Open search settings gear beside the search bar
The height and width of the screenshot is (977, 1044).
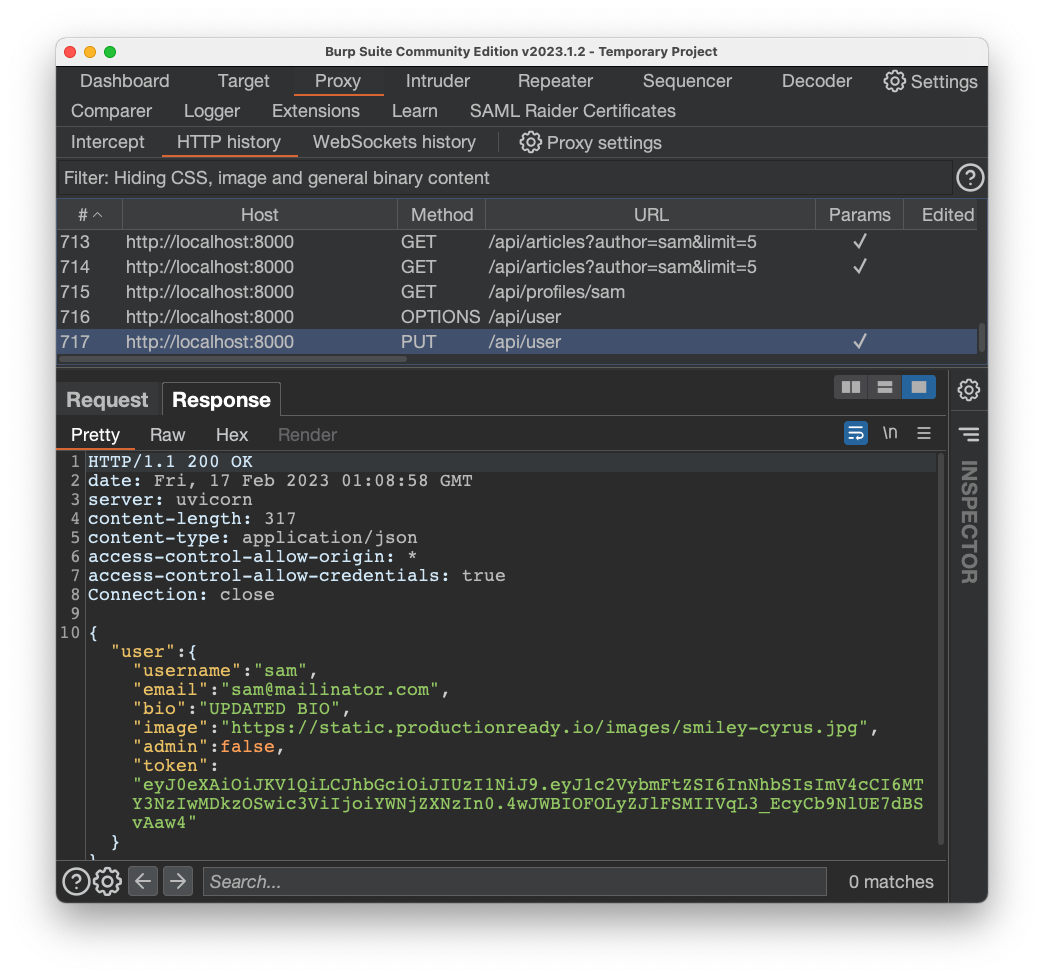[108, 881]
